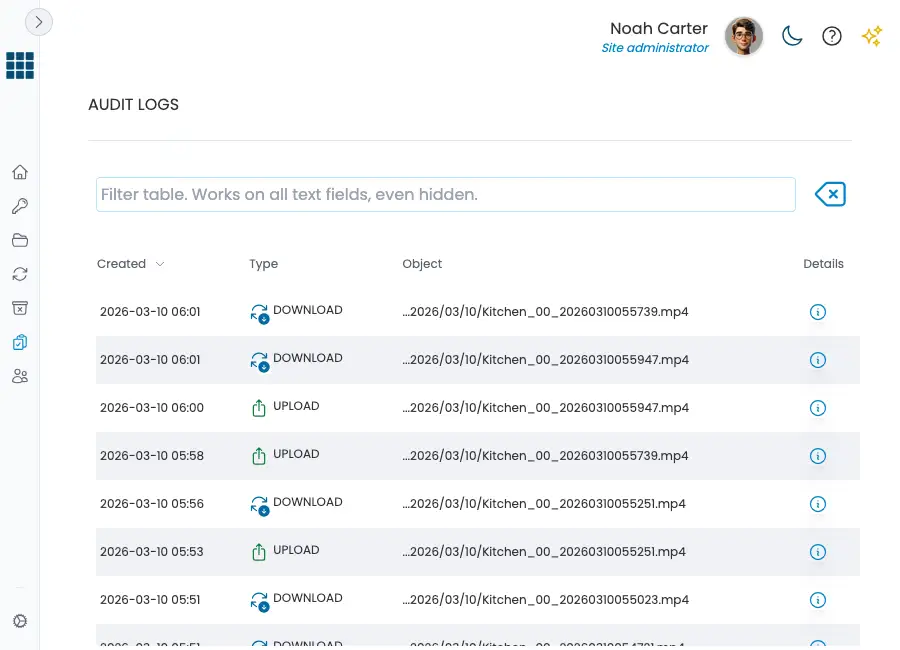Image resolution: width=900 pixels, height=650 pixels.
Task: Switch to the Details column header
Action: coord(823,264)
